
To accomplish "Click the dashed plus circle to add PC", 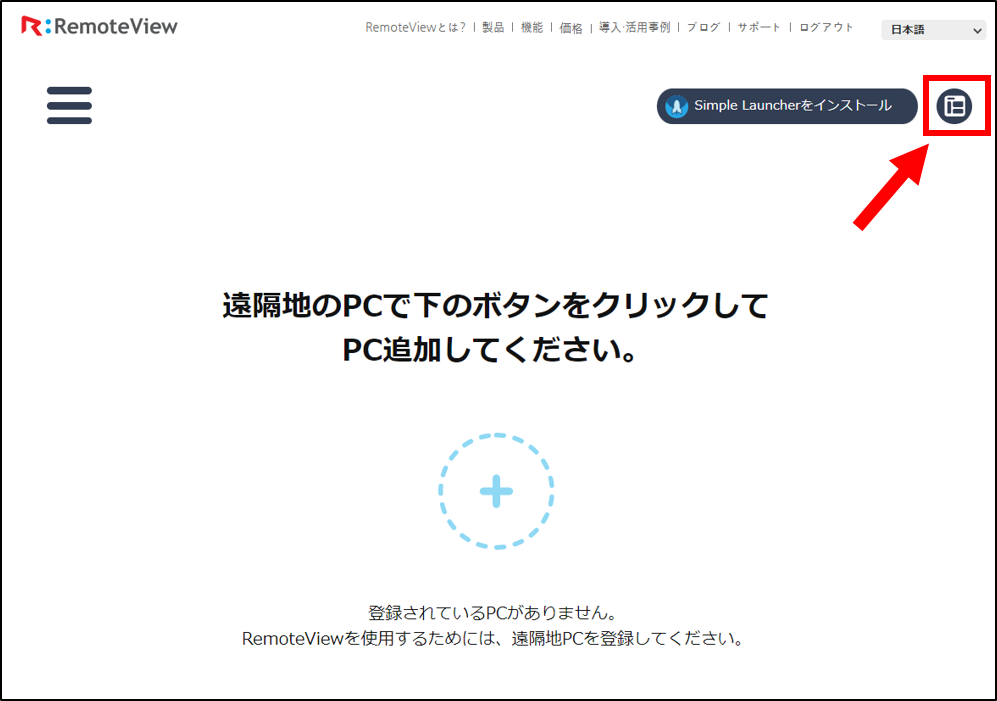I will coord(496,491).
